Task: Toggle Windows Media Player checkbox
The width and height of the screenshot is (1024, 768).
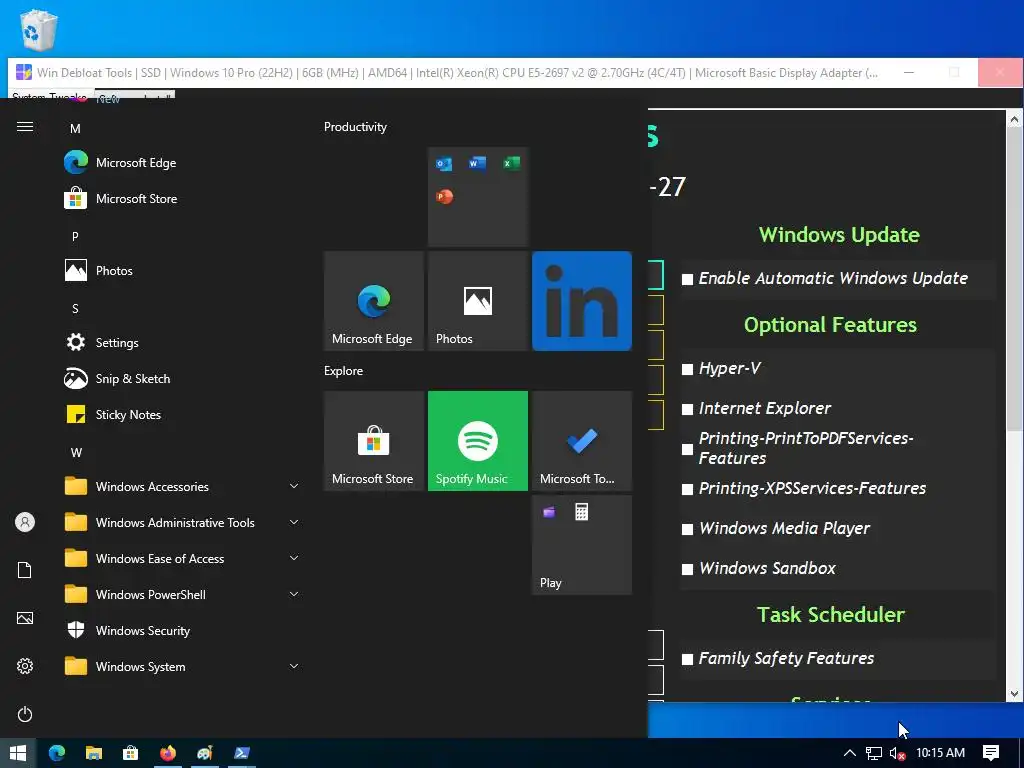Action: [688, 530]
